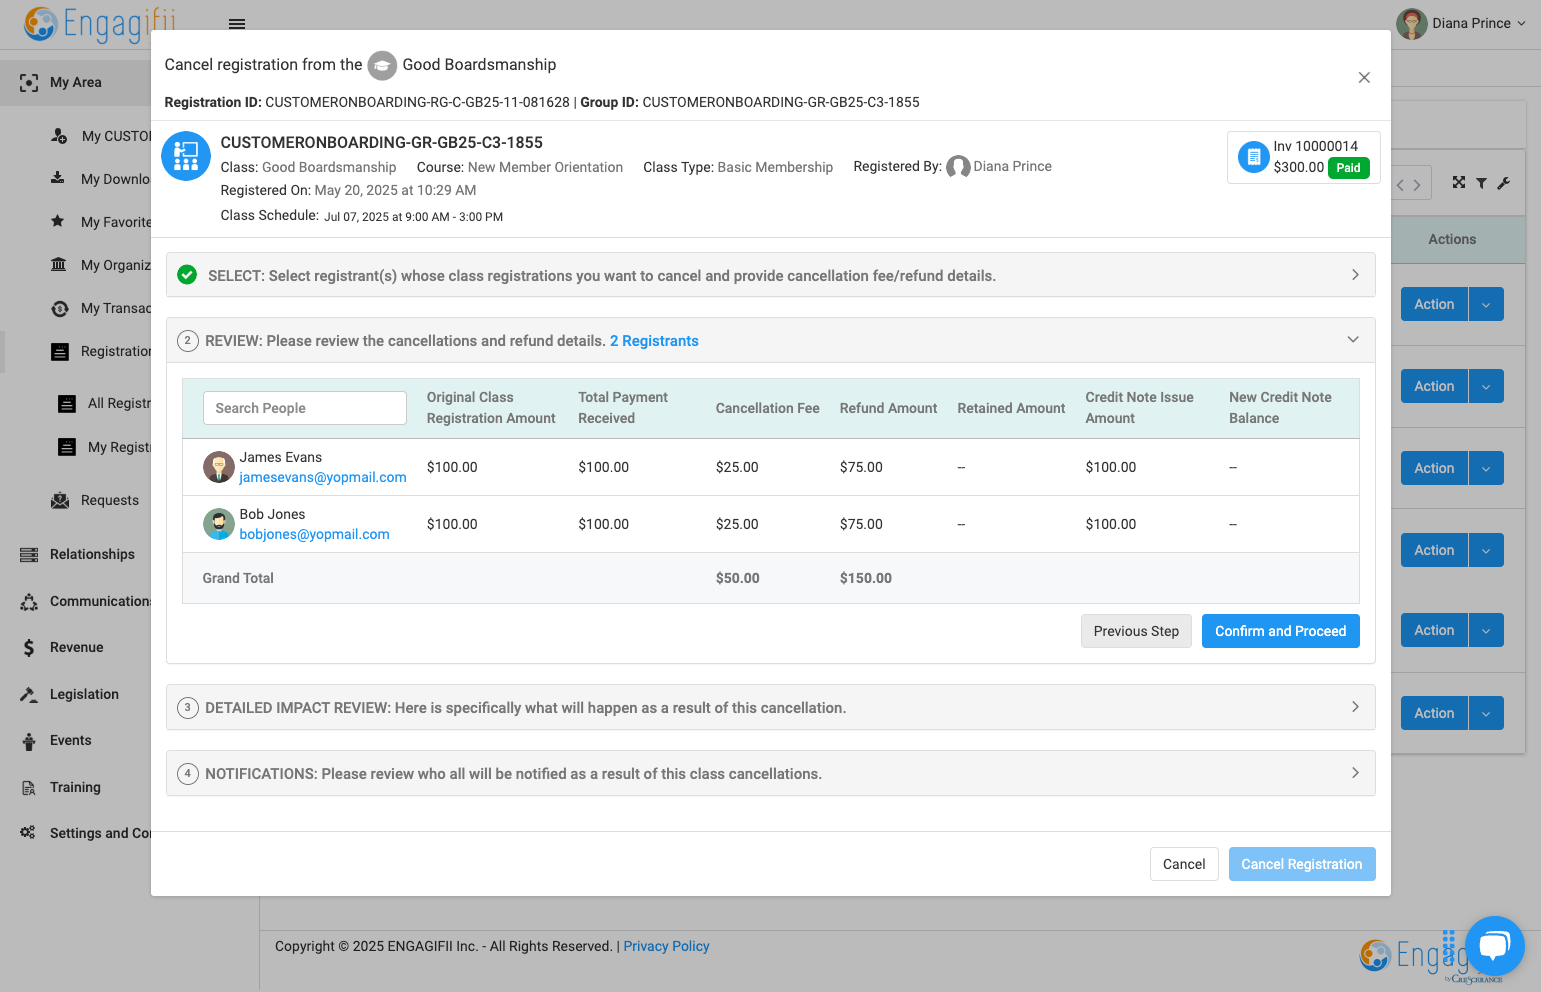Click the My Area sidebar icon
The image size is (1541, 992).
[29, 83]
